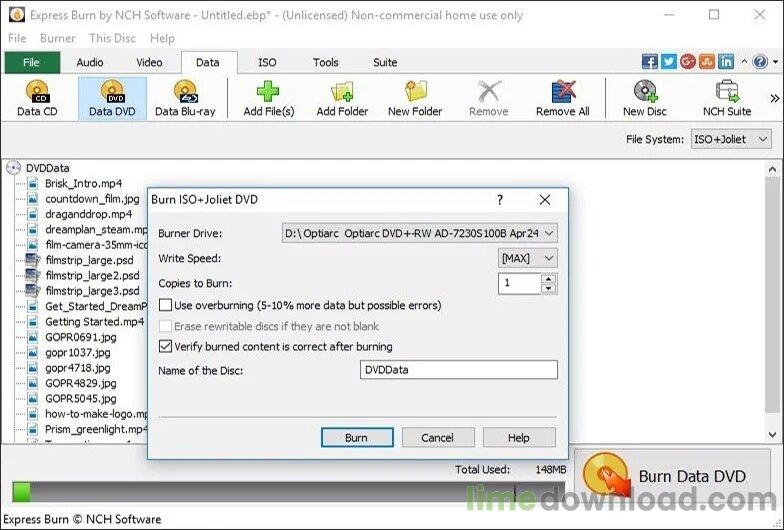The width and height of the screenshot is (784, 530).
Task: Expand the Write Speed MAX dropdown
Action: pos(528,258)
